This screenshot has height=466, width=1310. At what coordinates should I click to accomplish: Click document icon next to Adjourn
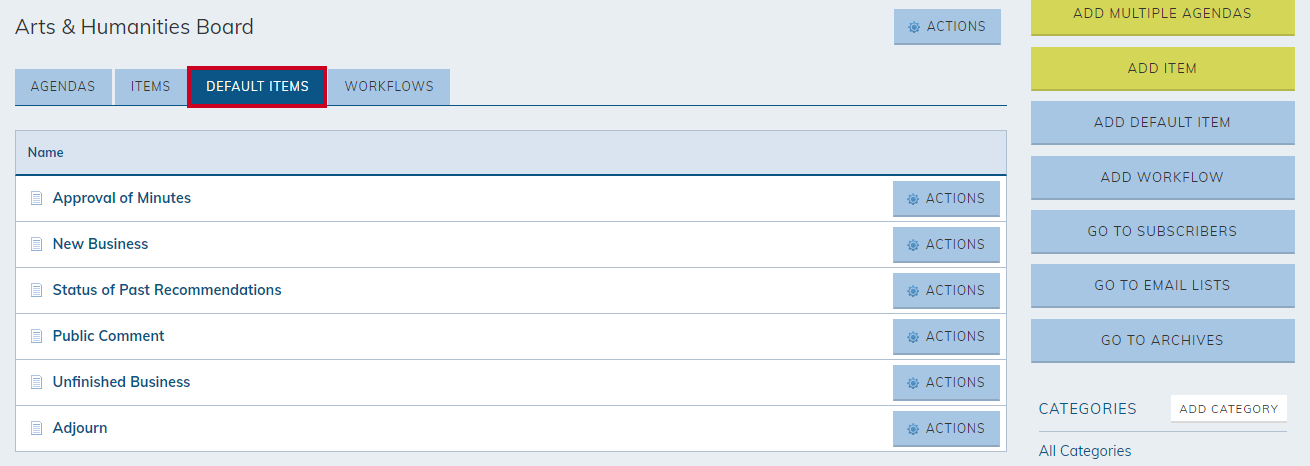(x=37, y=428)
